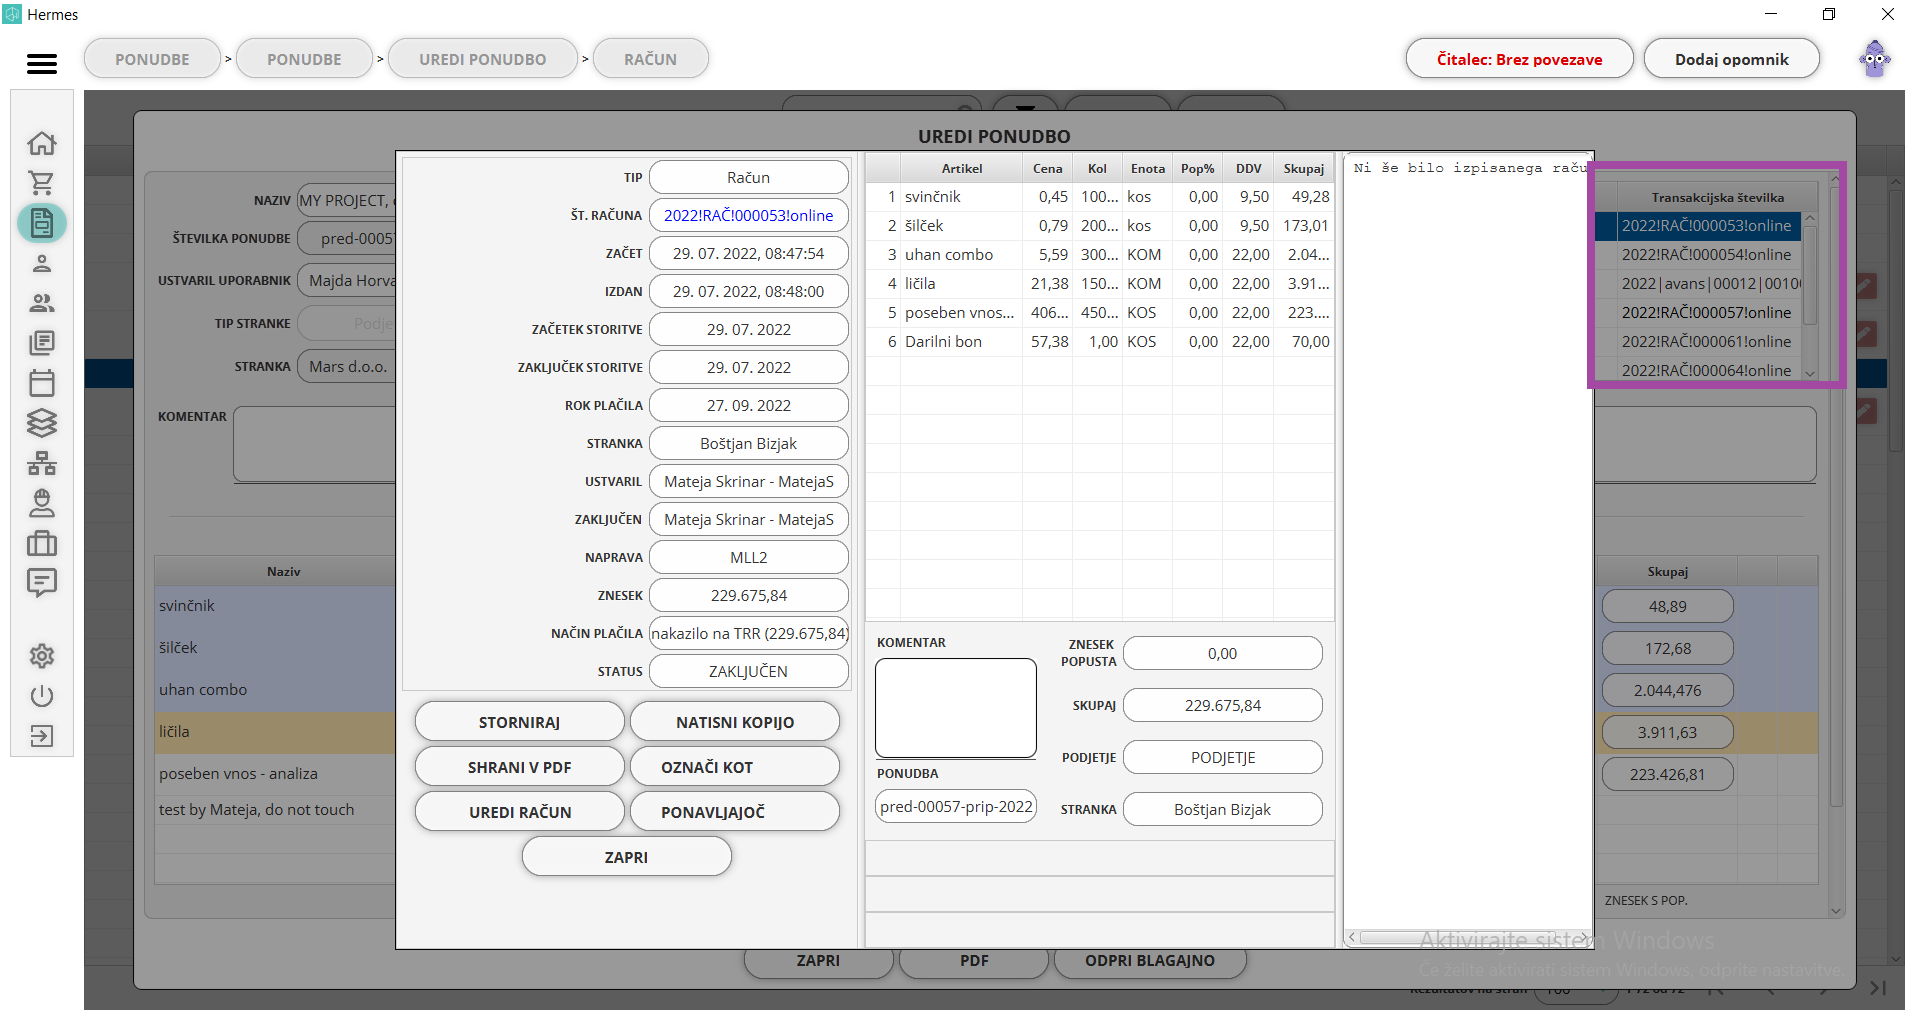
Task: Open the settings gear sidebar icon
Action: tap(42, 656)
